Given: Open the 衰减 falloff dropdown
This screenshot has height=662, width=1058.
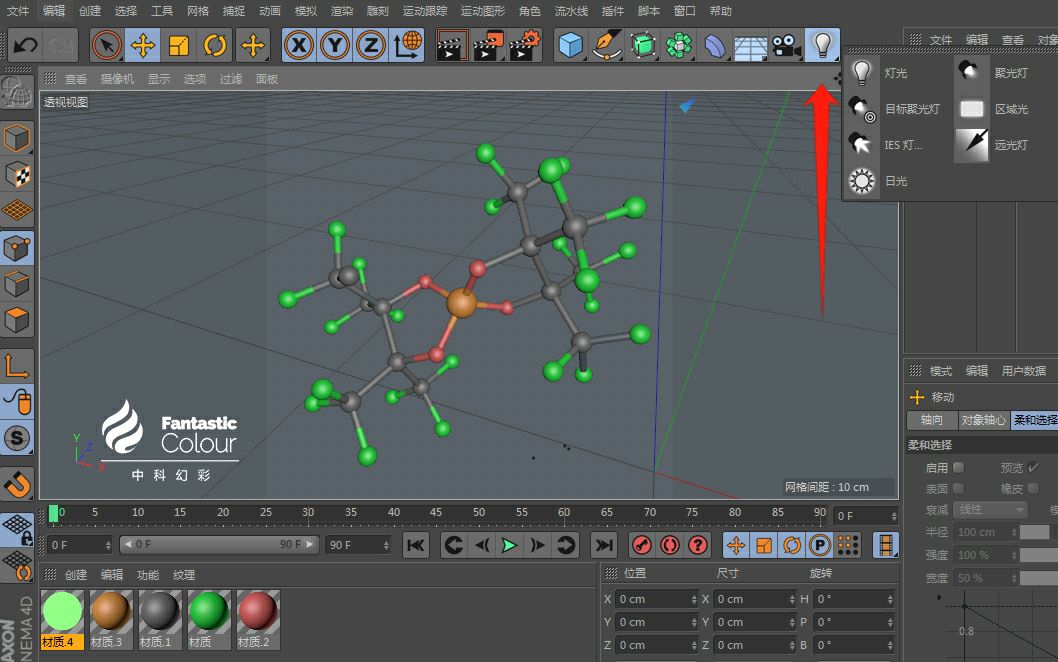Looking at the screenshot, I should [990, 510].
